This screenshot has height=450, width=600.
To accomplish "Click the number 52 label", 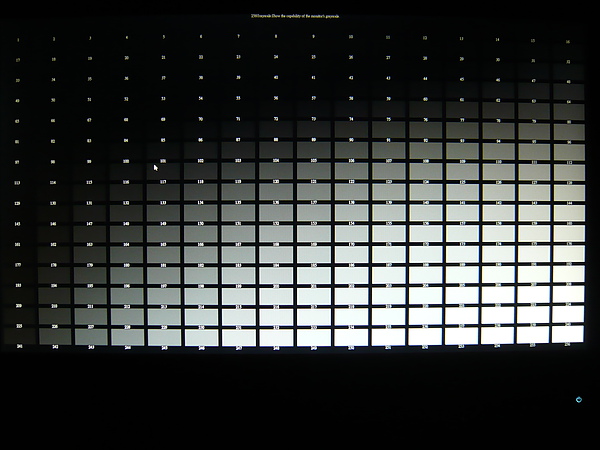I will (126, 99).
